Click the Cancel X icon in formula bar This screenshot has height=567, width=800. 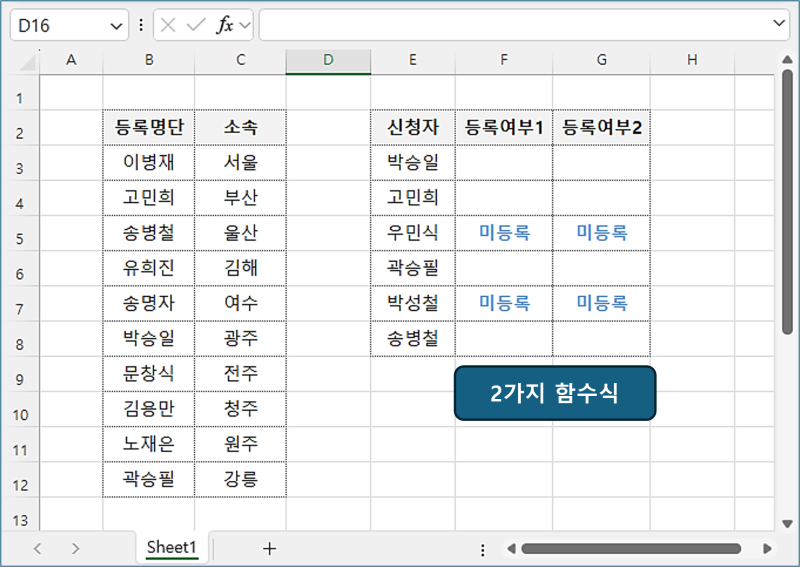point(168,25)
